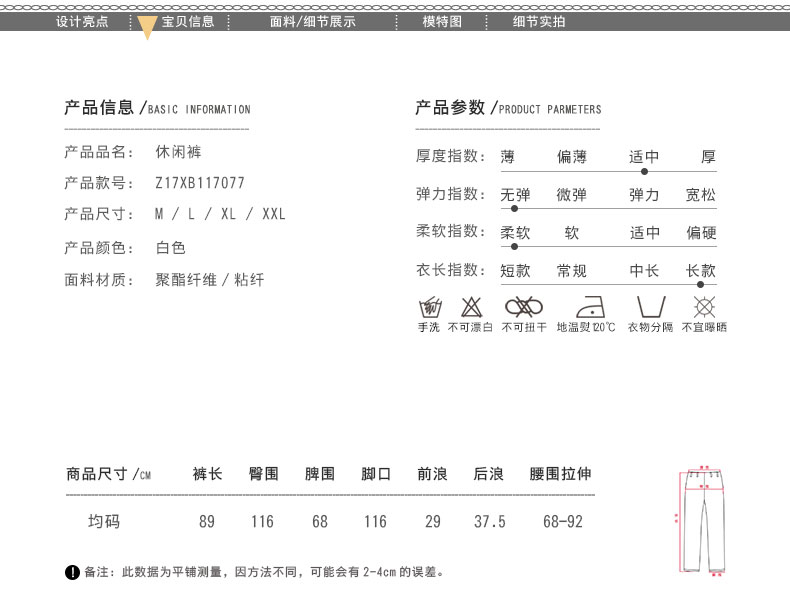Click the front rise value 29
This screenshot has width=790, height=591.
point(433,522)
